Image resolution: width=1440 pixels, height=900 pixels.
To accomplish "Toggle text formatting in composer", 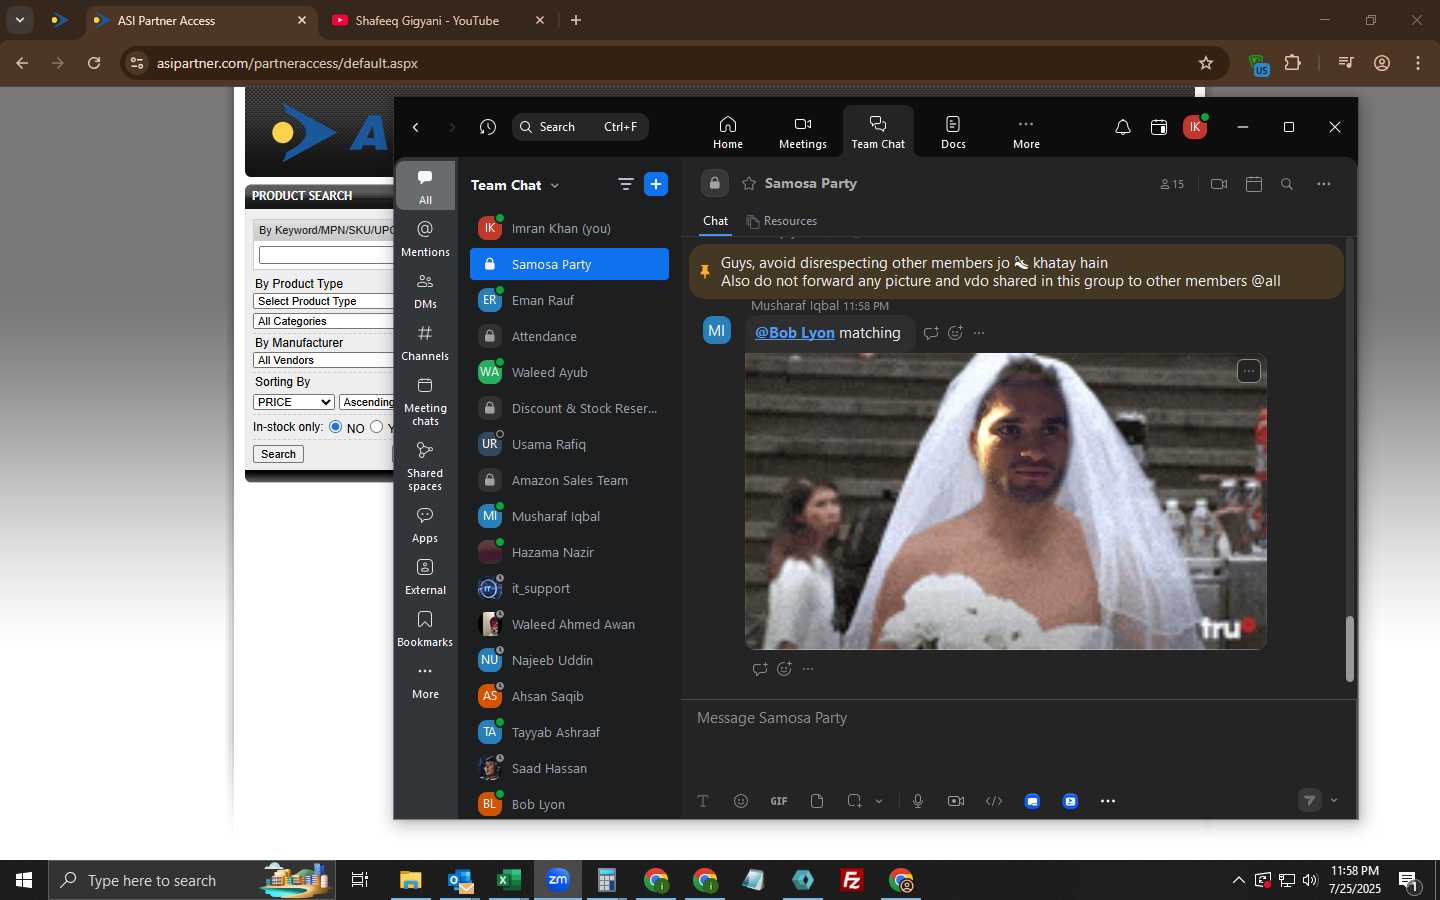I will pyautogui.click(x=703, y=801).
